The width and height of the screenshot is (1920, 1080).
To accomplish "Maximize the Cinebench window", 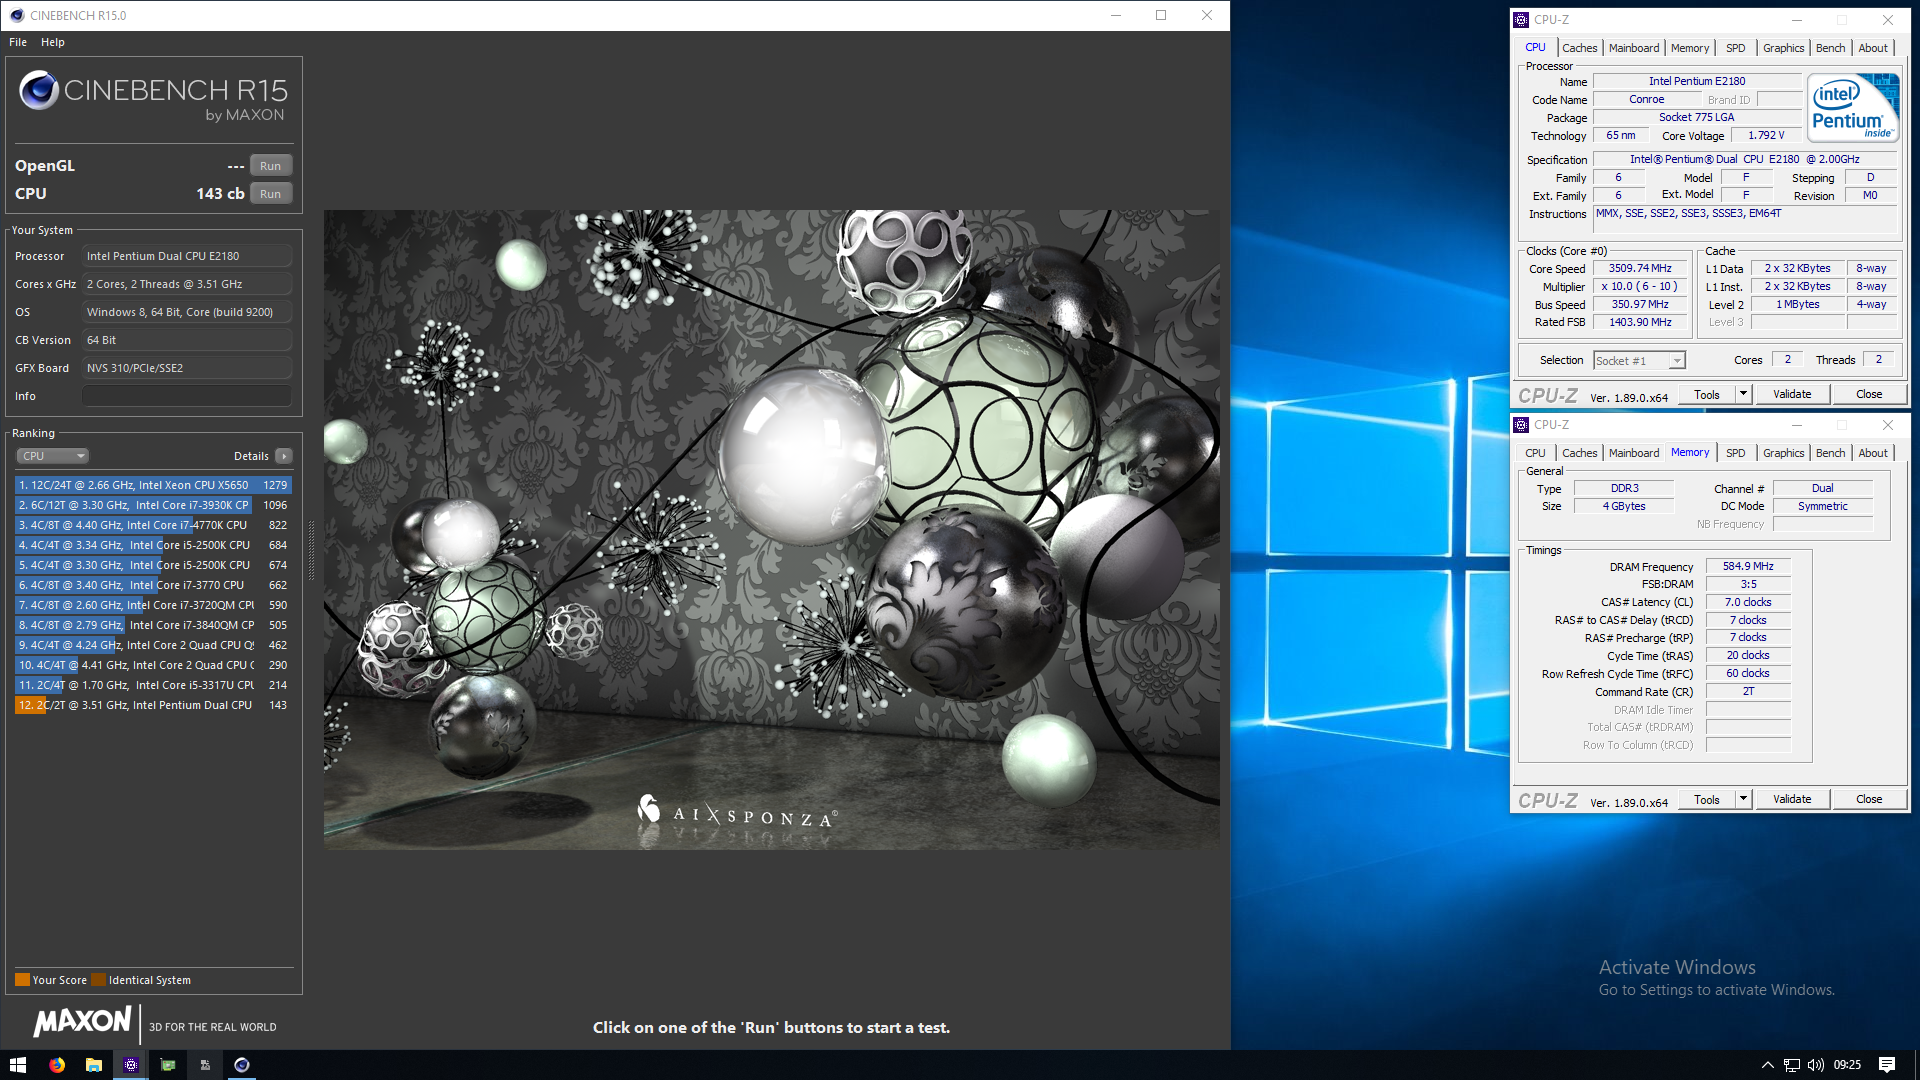I will [x=1161, y=15].
